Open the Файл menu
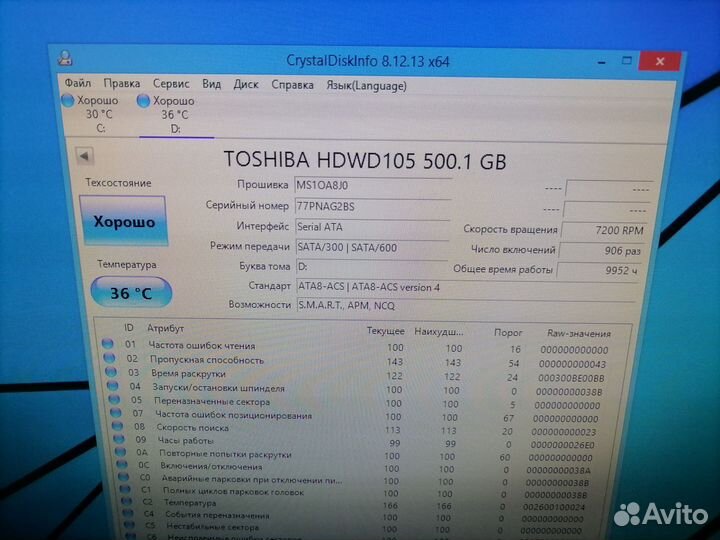The height and width of the screenshot is (540, 720). [x=77, y=83]
